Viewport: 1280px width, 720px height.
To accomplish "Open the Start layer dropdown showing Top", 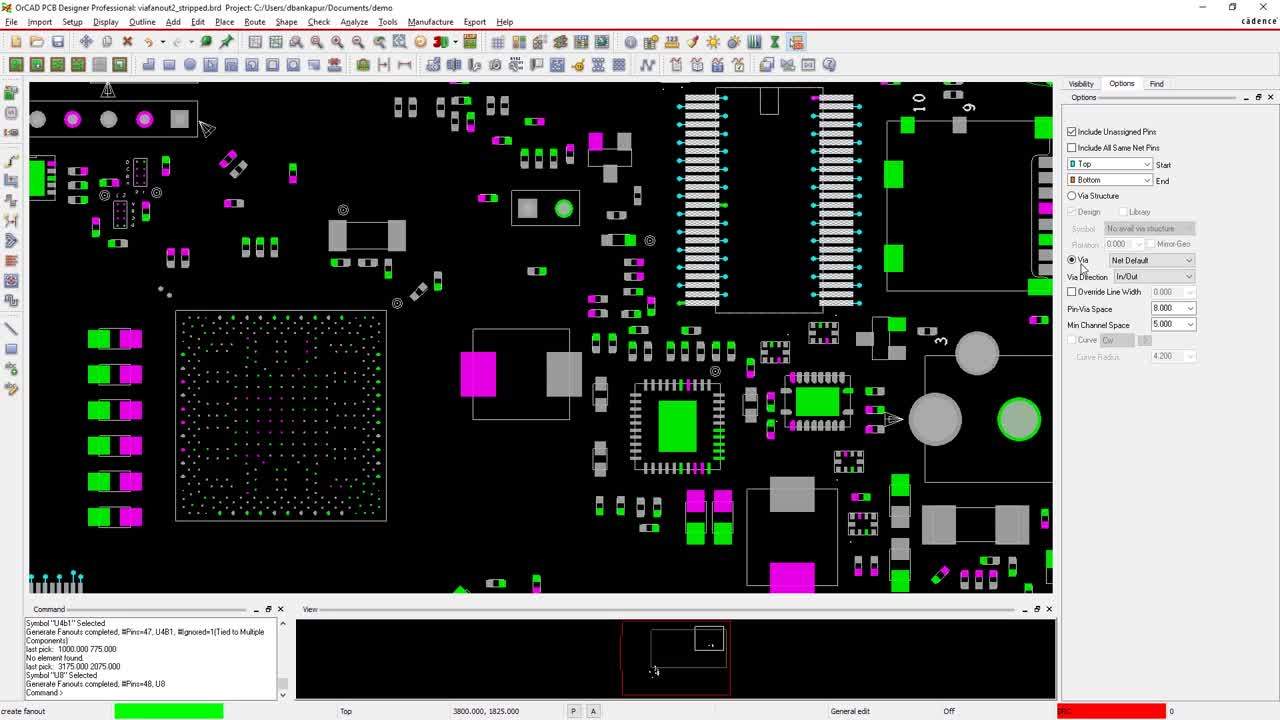I will click(x=1147, y=163).
